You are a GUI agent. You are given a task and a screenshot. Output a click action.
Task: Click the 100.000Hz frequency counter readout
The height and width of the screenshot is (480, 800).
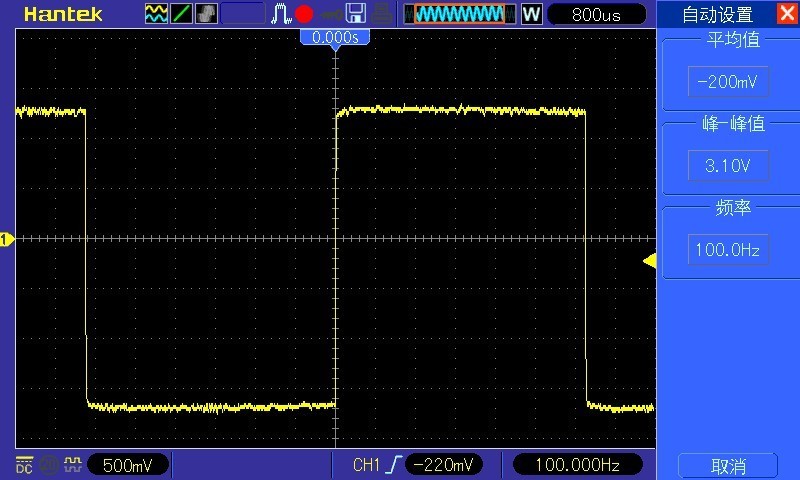pyautogui.click(x=575, y=465)
